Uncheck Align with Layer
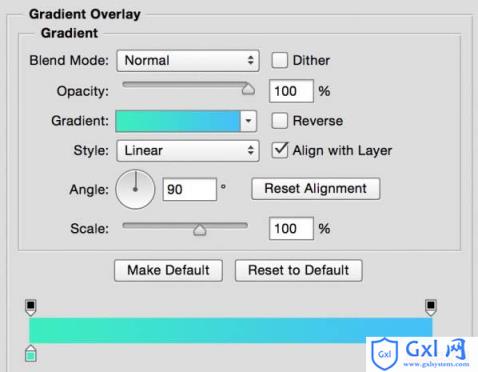Viewport: 478px width, 372px height. (x=279, y=150)
